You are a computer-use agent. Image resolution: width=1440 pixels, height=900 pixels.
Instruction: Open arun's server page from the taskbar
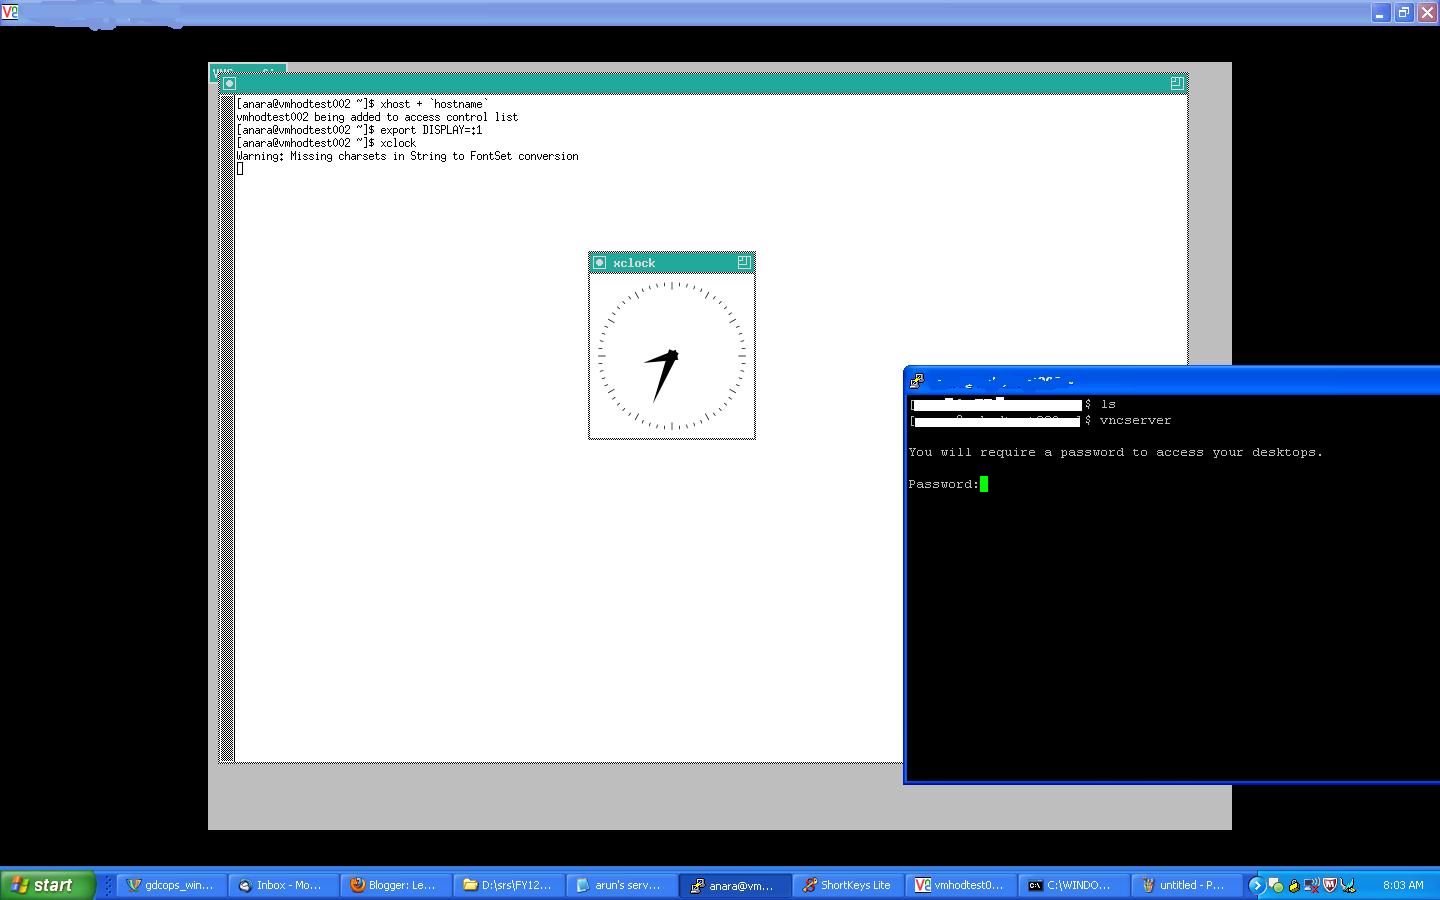(x=620, y=885)
